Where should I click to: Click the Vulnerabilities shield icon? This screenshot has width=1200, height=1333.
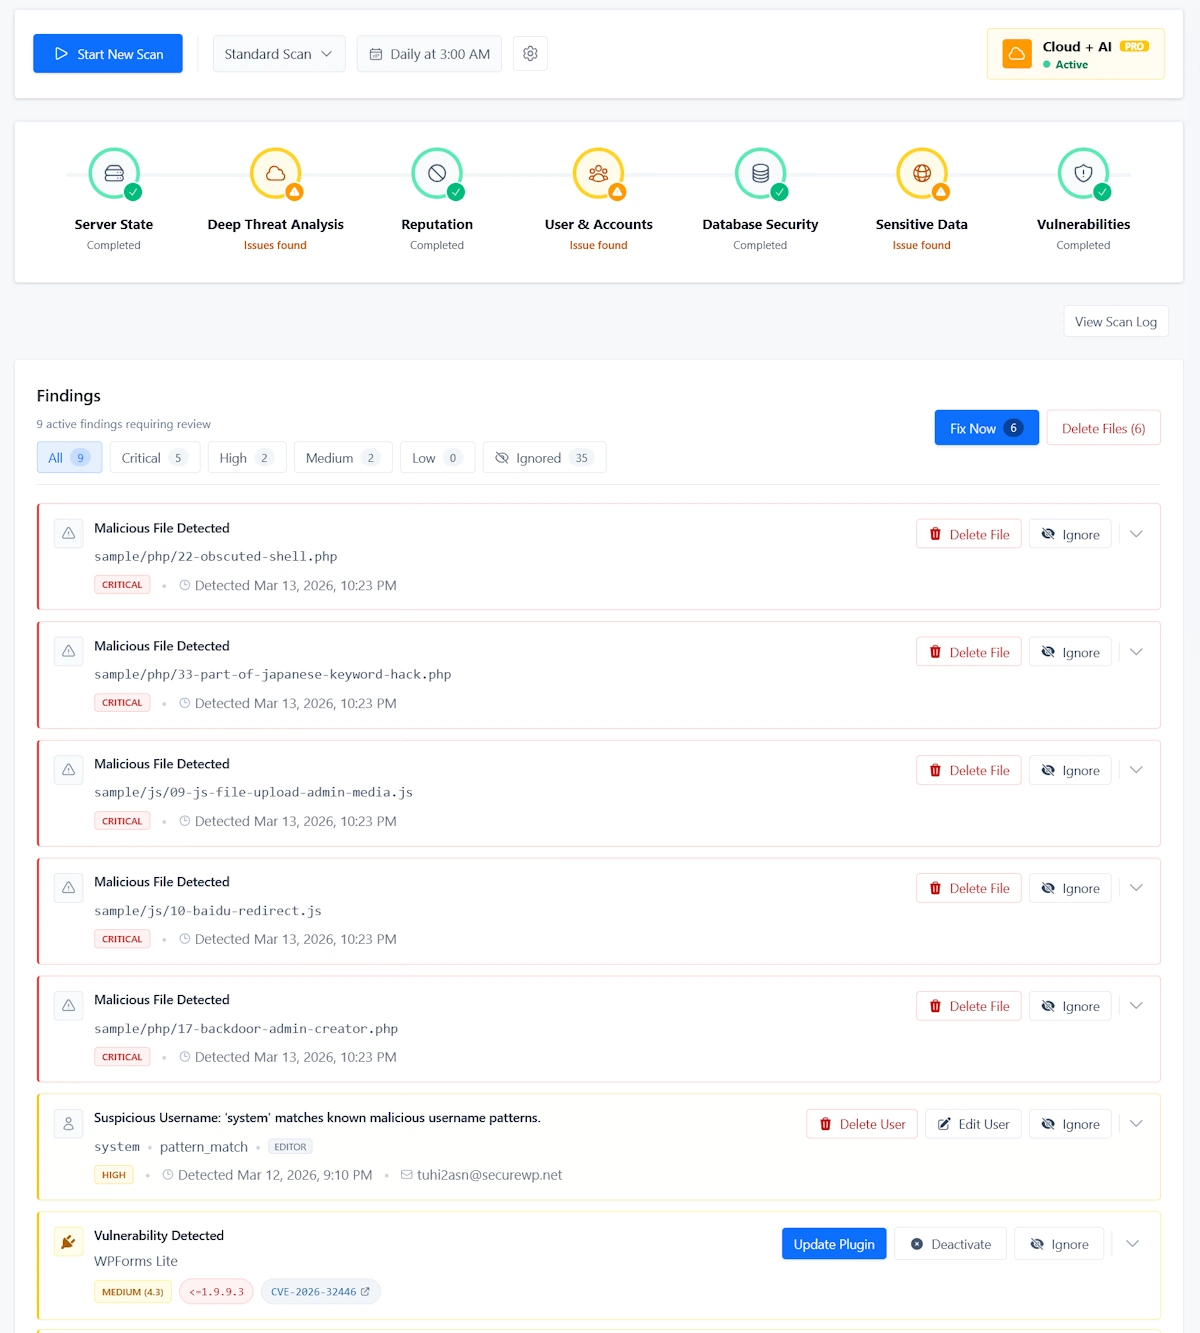point(1083,174)
